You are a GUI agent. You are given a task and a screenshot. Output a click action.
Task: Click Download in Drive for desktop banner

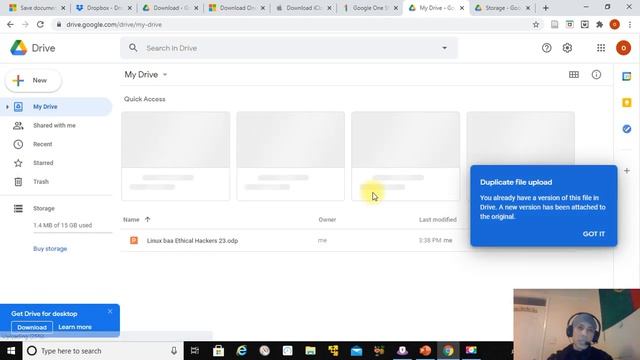32,327
